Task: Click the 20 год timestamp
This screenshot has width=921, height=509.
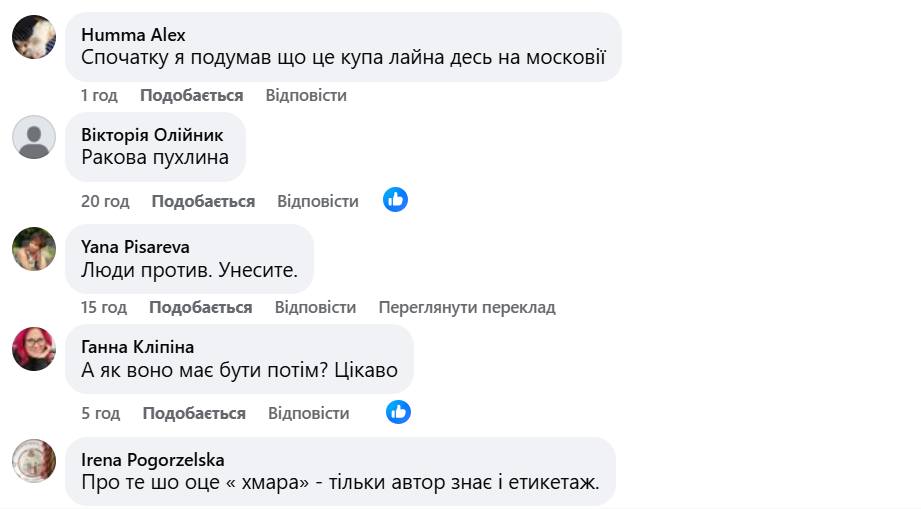Action: pos(105,201)
